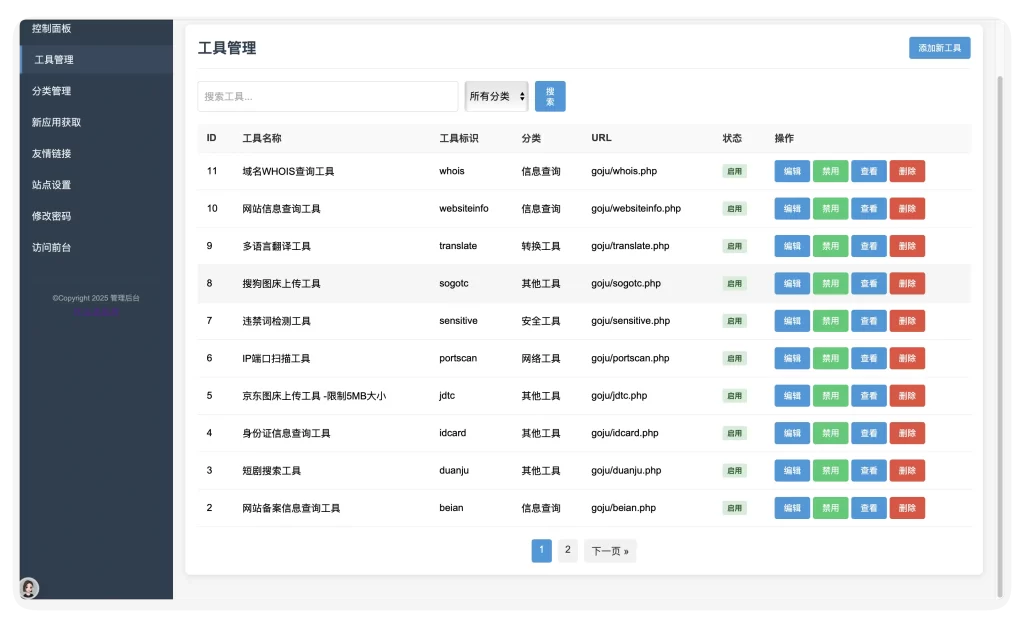Delete the 网站备案信息查询工具 entry
This screenshot has height=619, width=1024.
(x=906, y=508)
